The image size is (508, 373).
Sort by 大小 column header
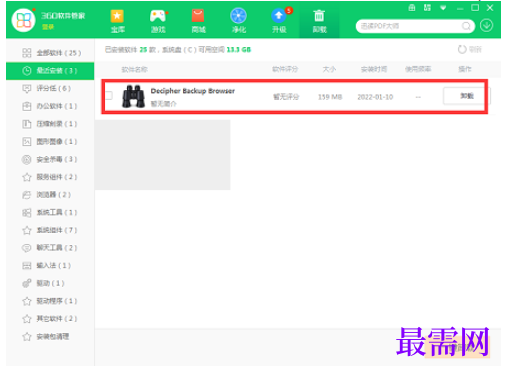tap(329, 69)
